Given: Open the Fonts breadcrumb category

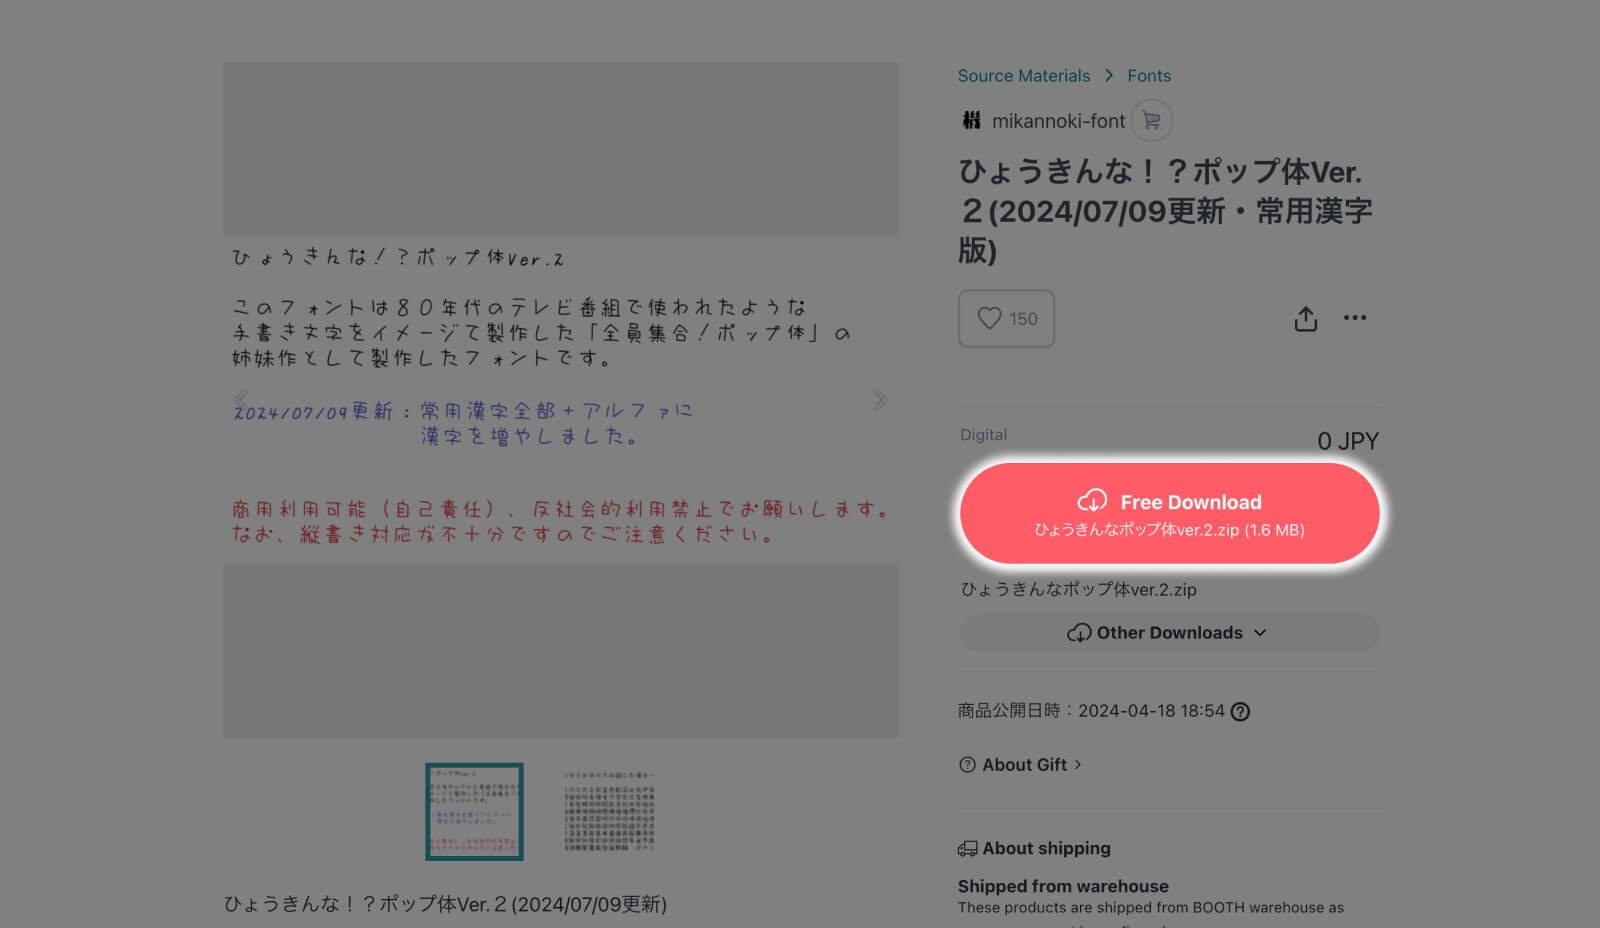Looking at the screenshot, I should click(x=1148, y=75).
